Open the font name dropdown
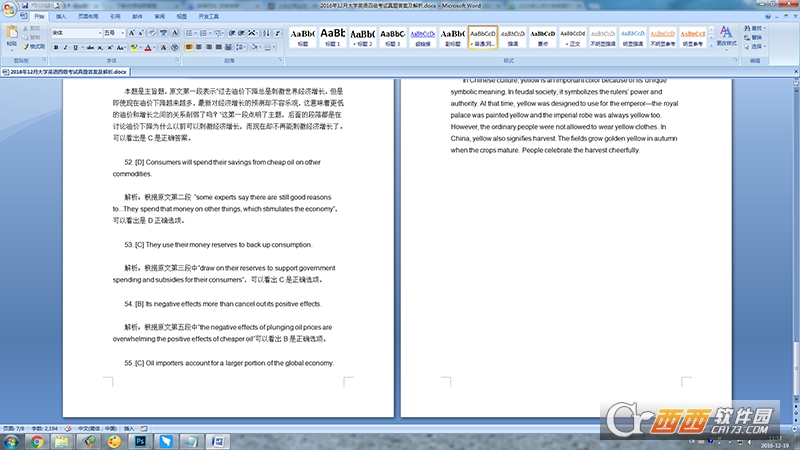The width and height of the screenshot is (800, 450). pos(99,33)
